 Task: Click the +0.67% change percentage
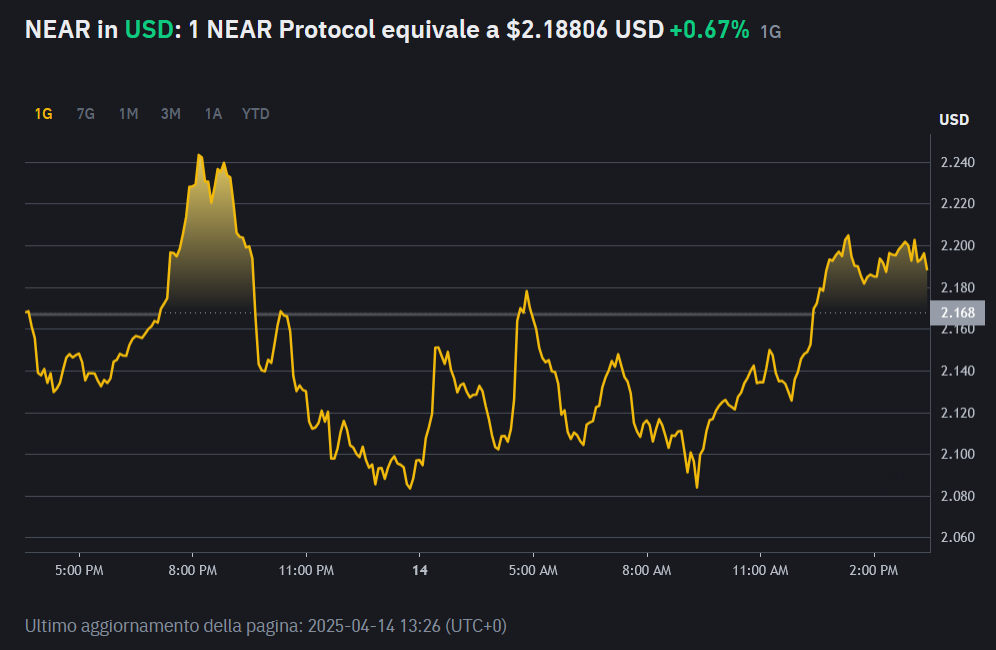pyautogui.click(x=710, y=30)
